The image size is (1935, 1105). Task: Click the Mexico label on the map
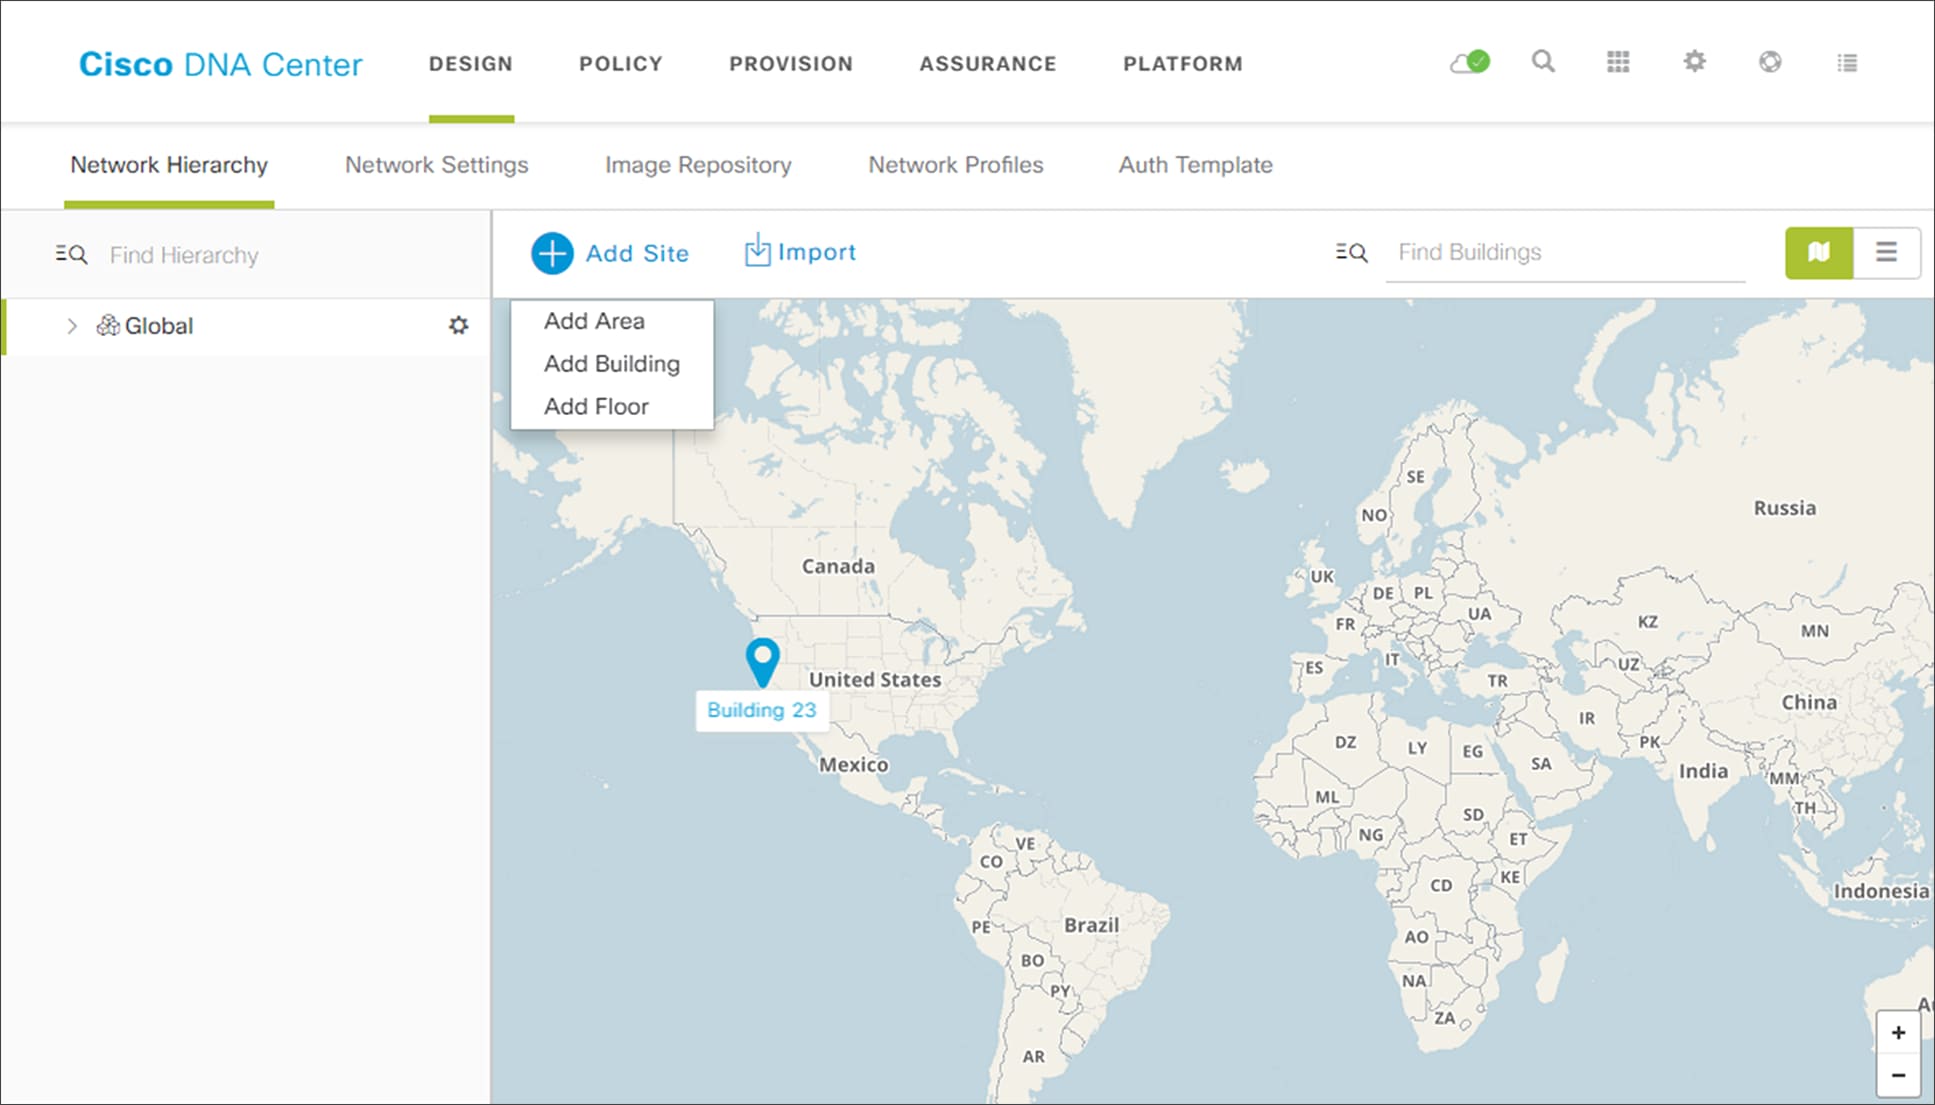[854, 765]
